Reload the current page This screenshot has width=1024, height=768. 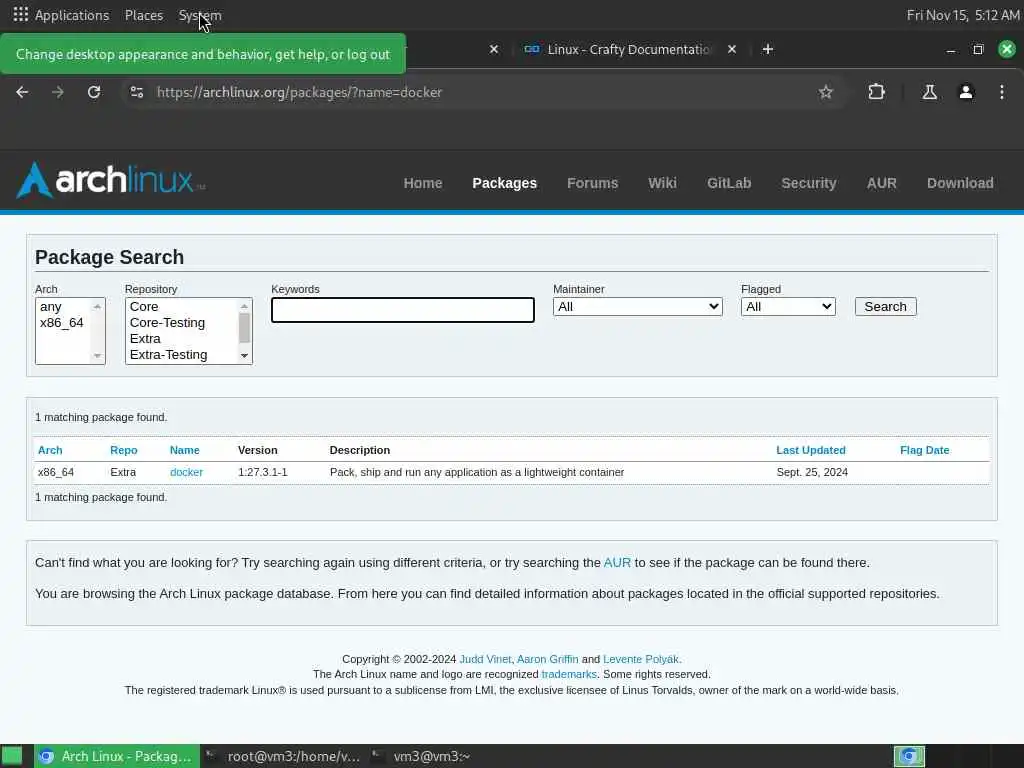coord(94,92)
